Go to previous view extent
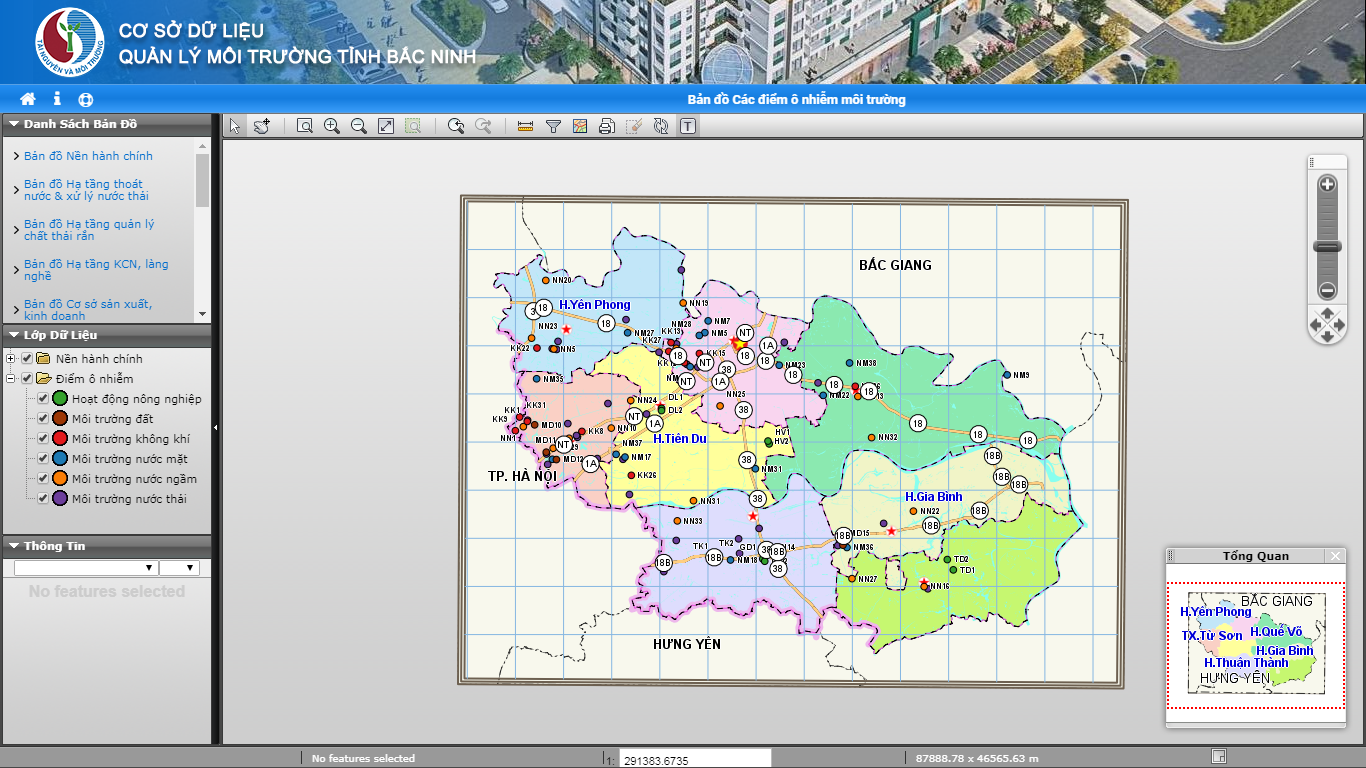 coord(456,126)
